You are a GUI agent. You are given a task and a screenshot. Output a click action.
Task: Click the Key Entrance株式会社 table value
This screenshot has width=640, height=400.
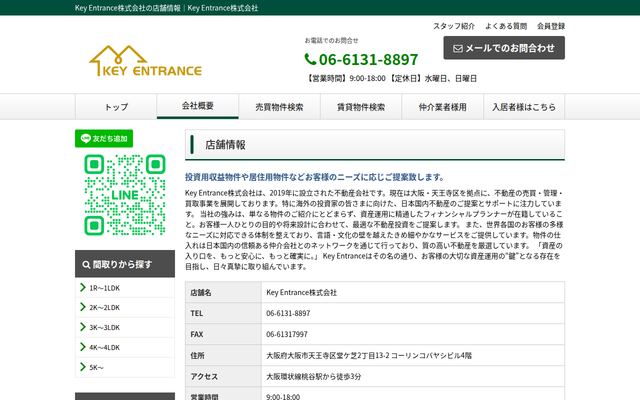click(302, 293)
